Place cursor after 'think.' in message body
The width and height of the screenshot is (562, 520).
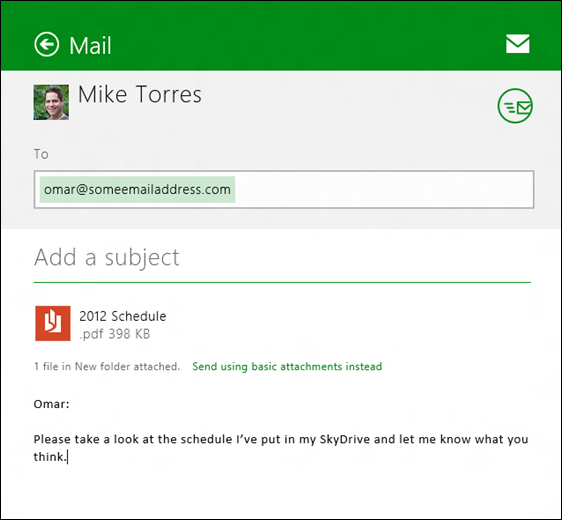coord(67,457)
